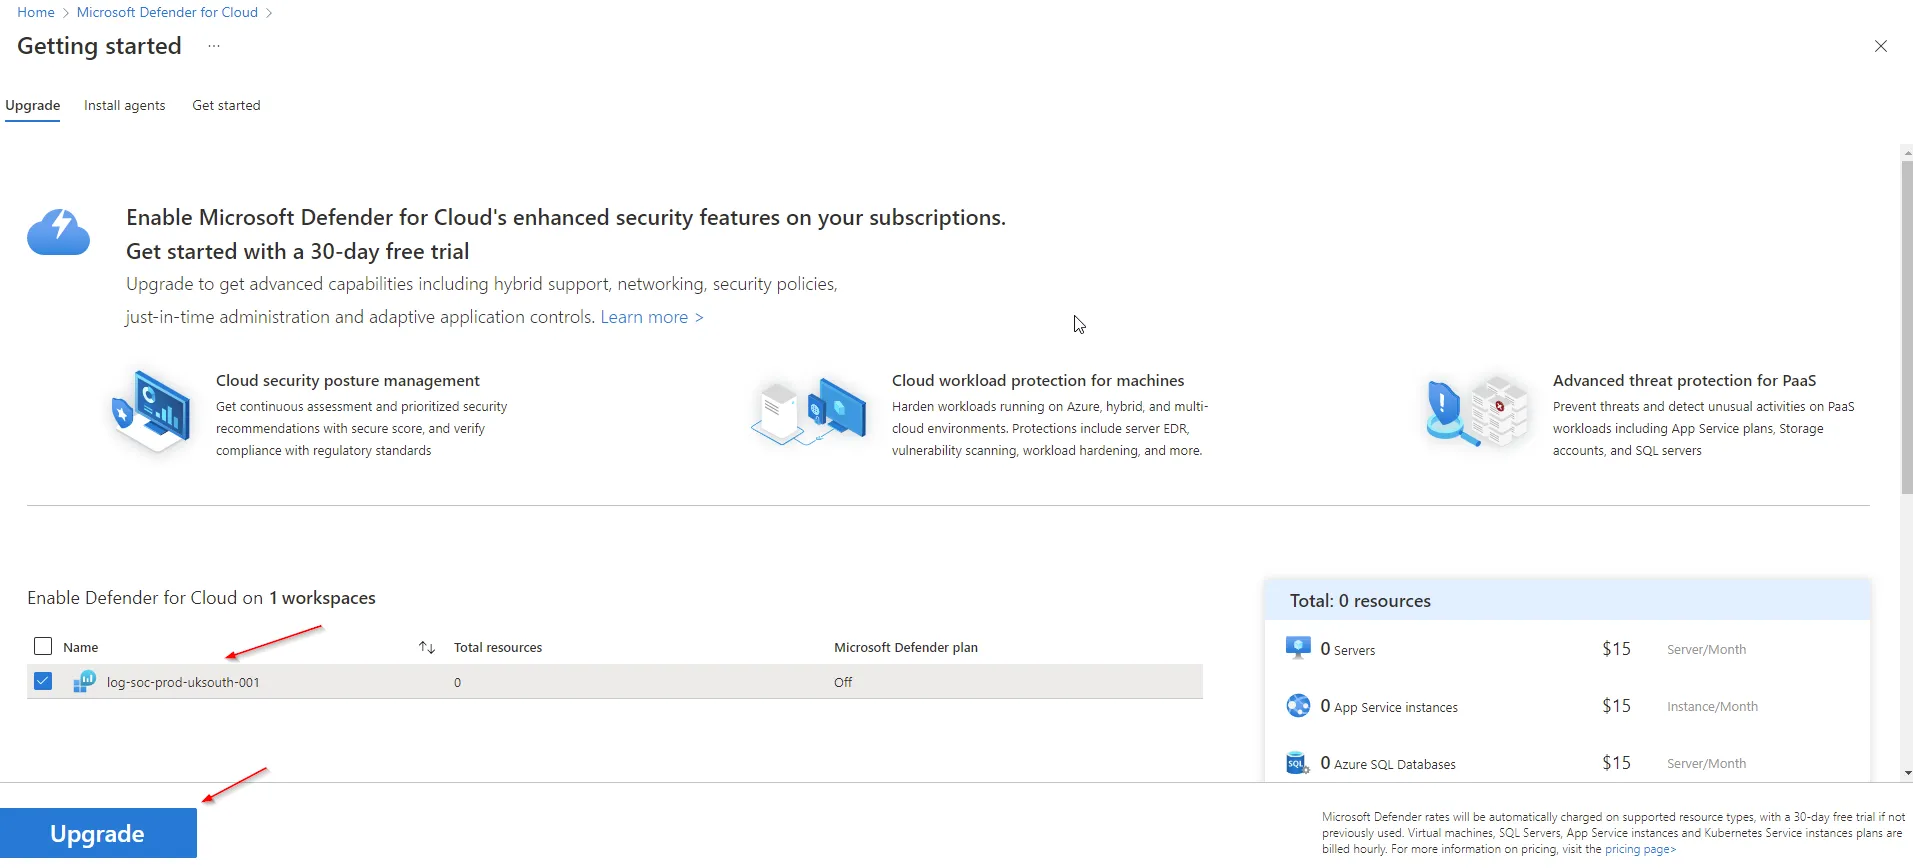Click the $15 price for Azure SQL Databases
The height and width of the screenshot is (868, 1913).
pos(1616,763)
